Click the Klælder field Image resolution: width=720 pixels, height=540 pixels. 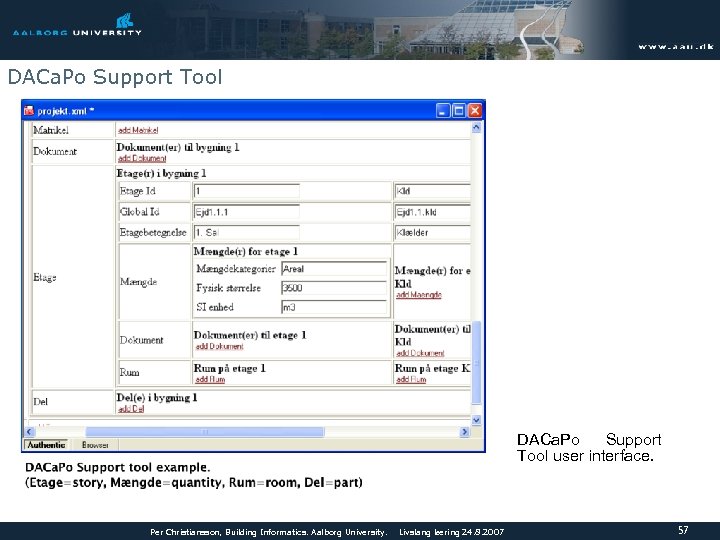[433, 232]
